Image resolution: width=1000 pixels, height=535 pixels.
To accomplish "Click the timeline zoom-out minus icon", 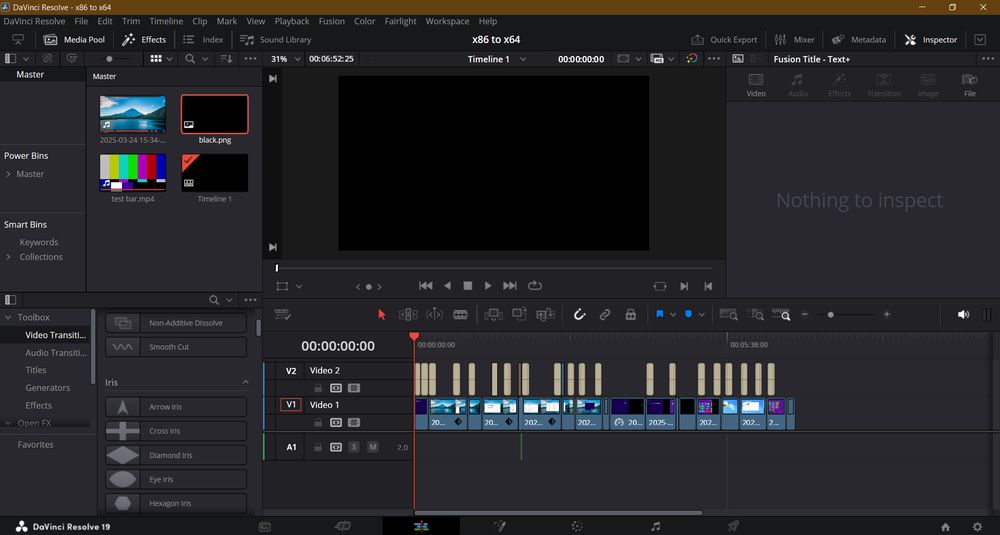I will pos(805,314).
